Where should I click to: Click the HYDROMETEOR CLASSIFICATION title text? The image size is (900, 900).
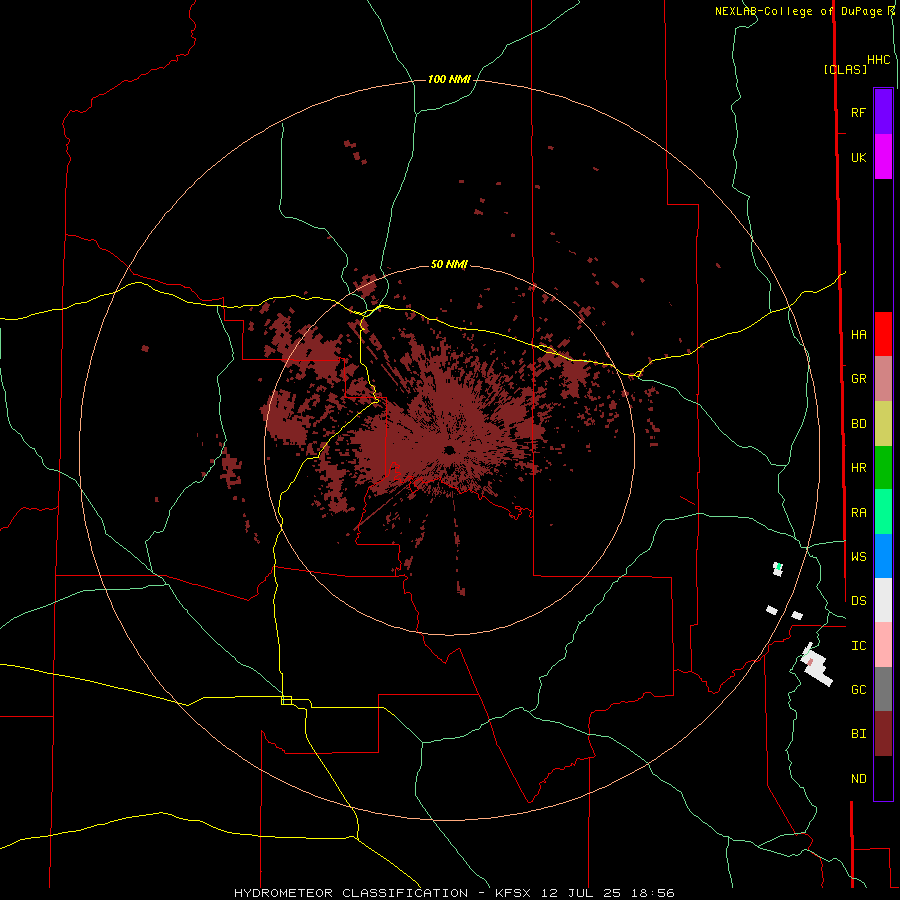pos(351,893)
